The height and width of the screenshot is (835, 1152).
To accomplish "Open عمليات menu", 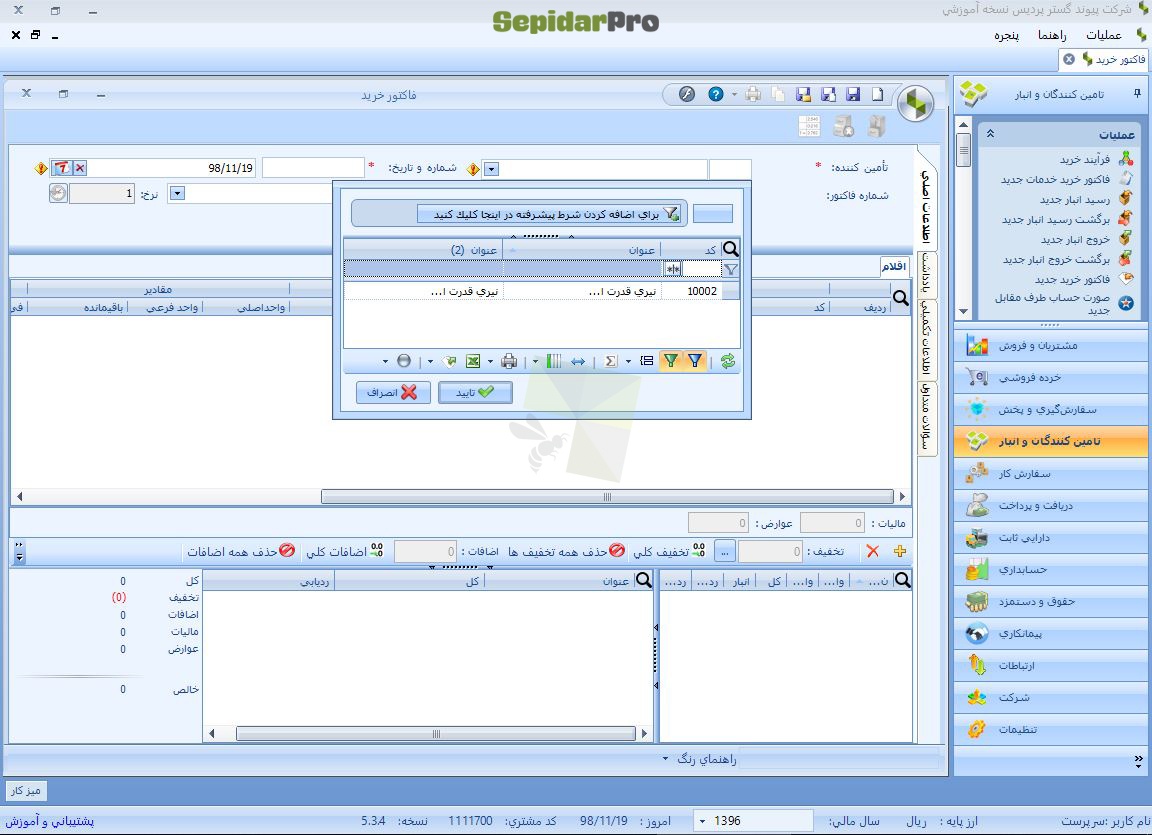I will coord(1104,35).
